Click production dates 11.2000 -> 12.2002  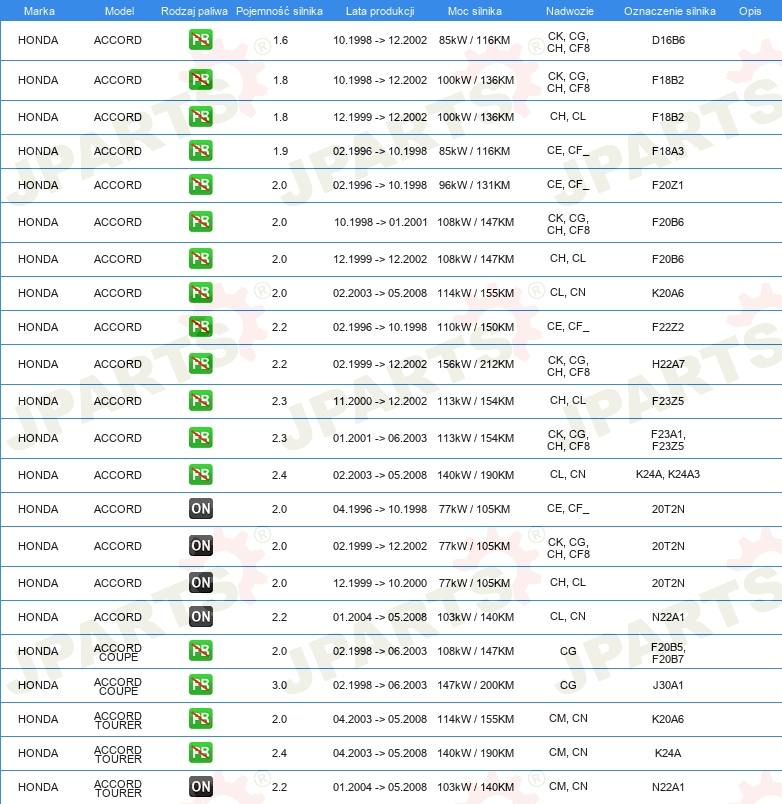tap(380, 401)
